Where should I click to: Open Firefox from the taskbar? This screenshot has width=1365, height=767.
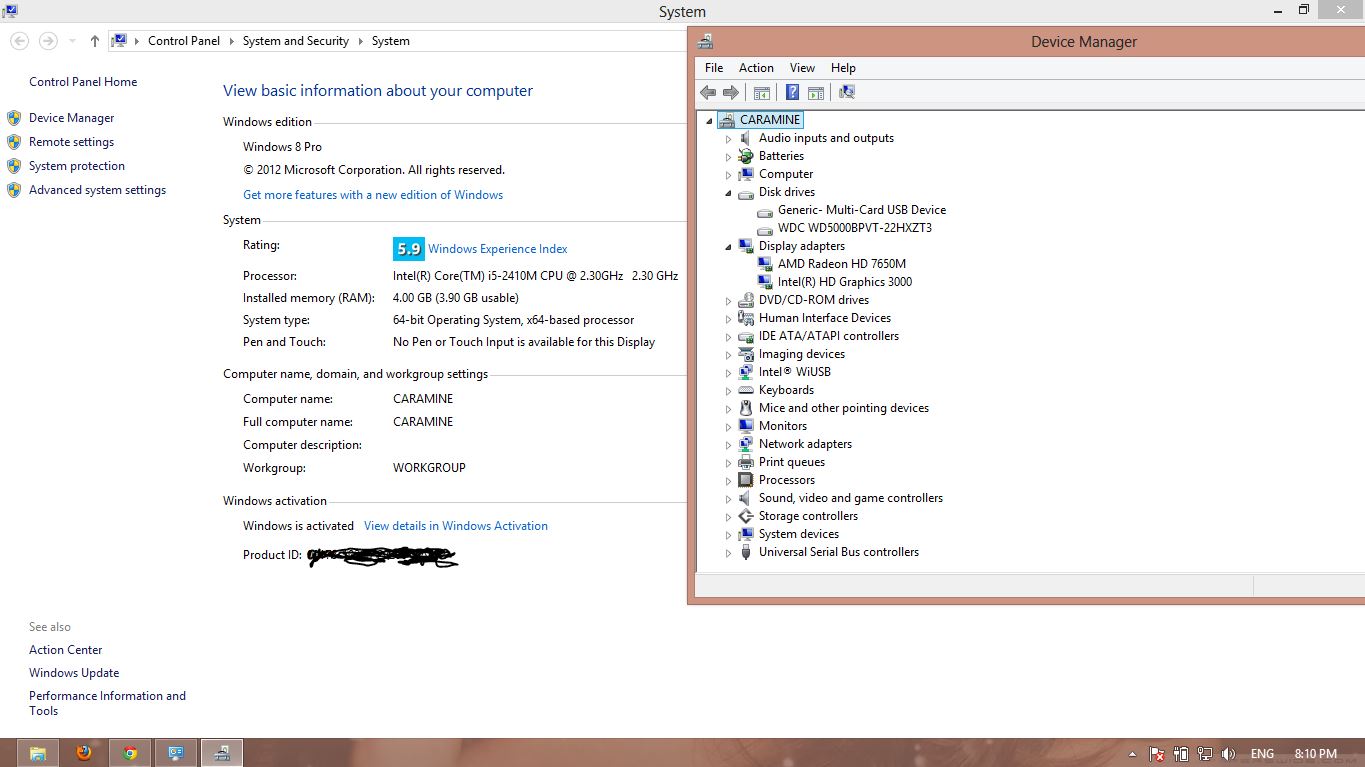(84, 753)
